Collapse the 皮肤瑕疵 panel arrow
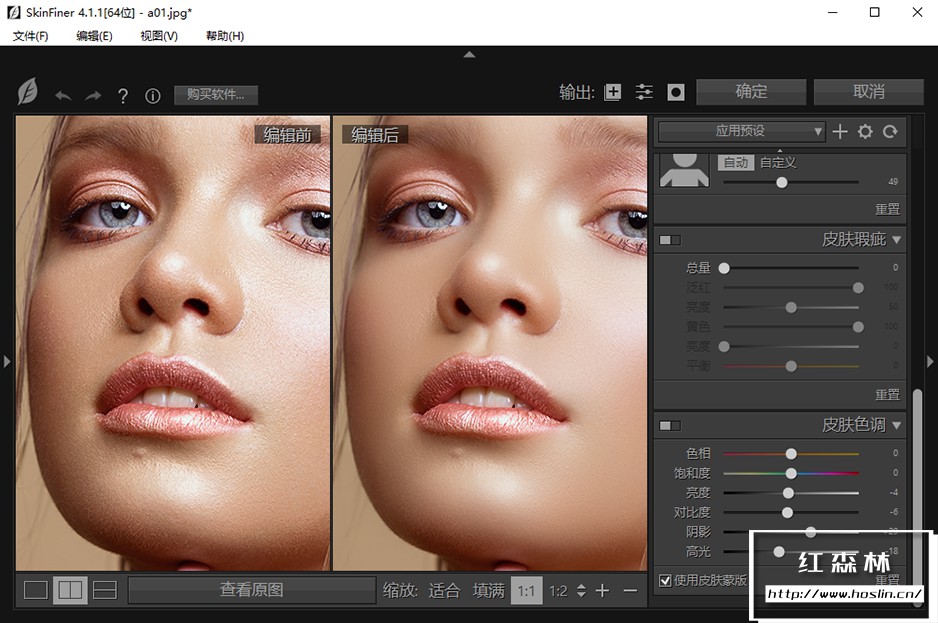Viewport: 938px width, 623px height. point(896,240)
